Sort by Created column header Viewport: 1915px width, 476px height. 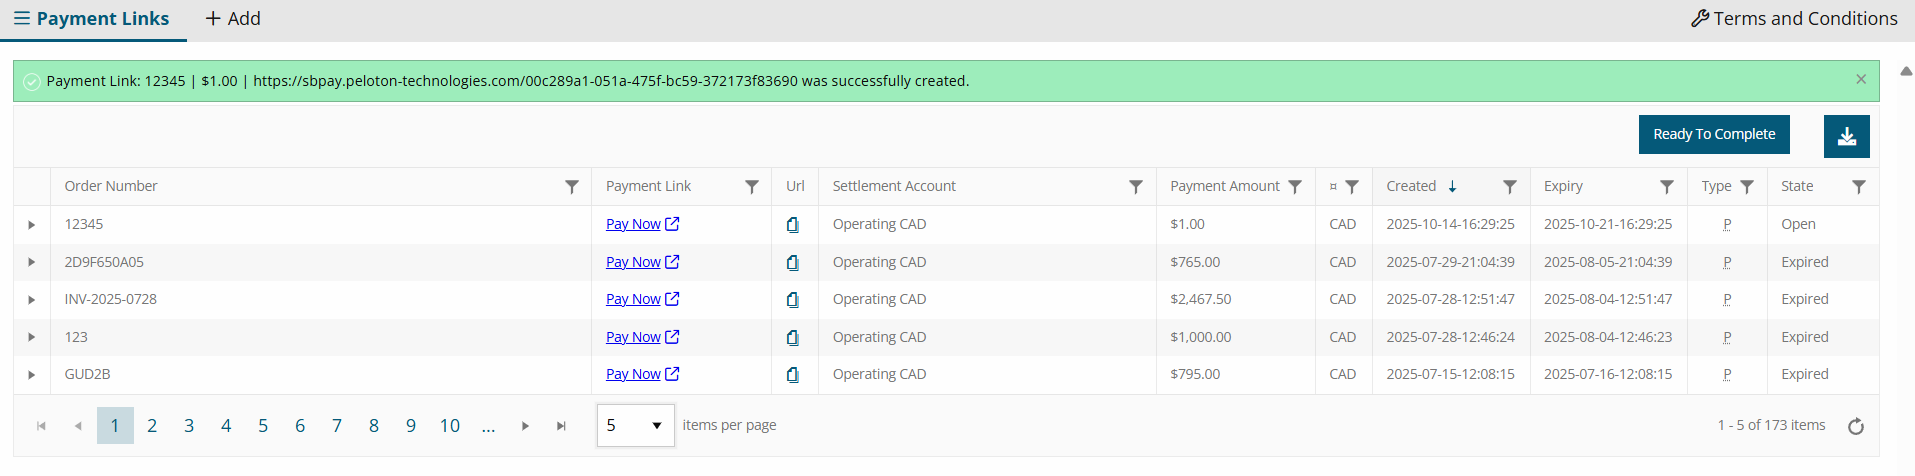pyautogui.click(x=1411, y=187)
